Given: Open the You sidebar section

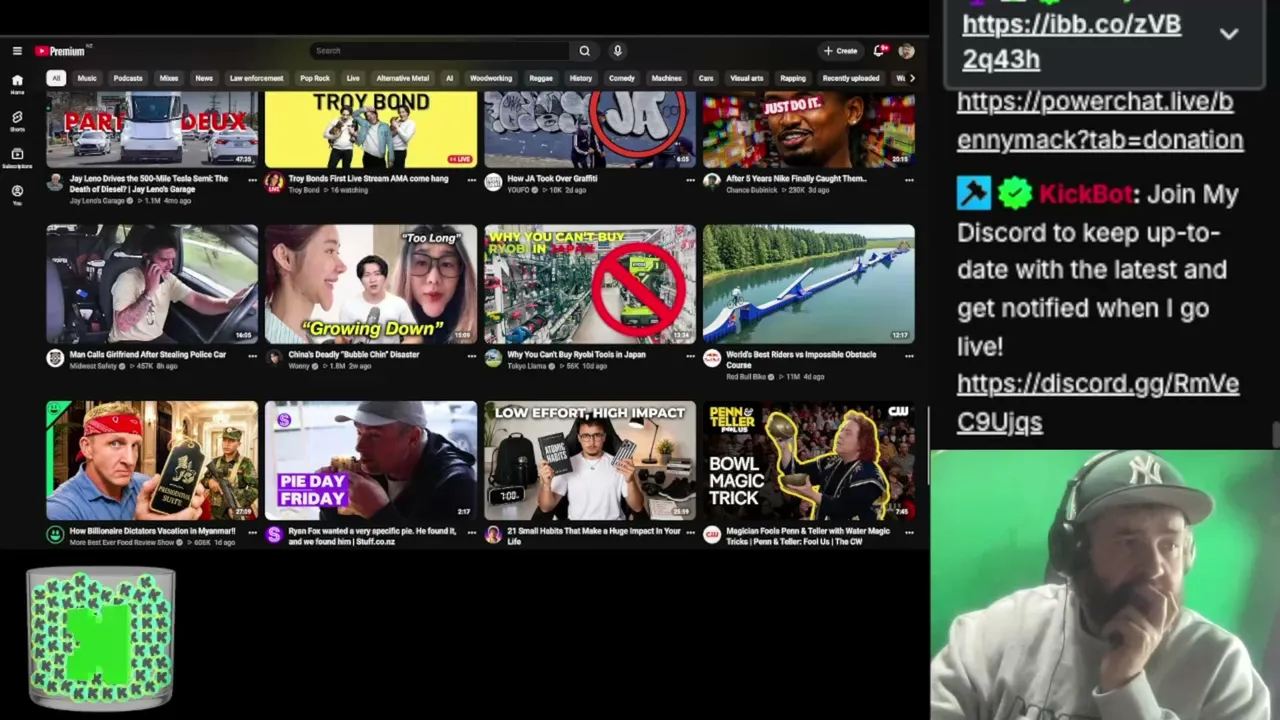Looking at the screenshot, I should tap(17, 194).
